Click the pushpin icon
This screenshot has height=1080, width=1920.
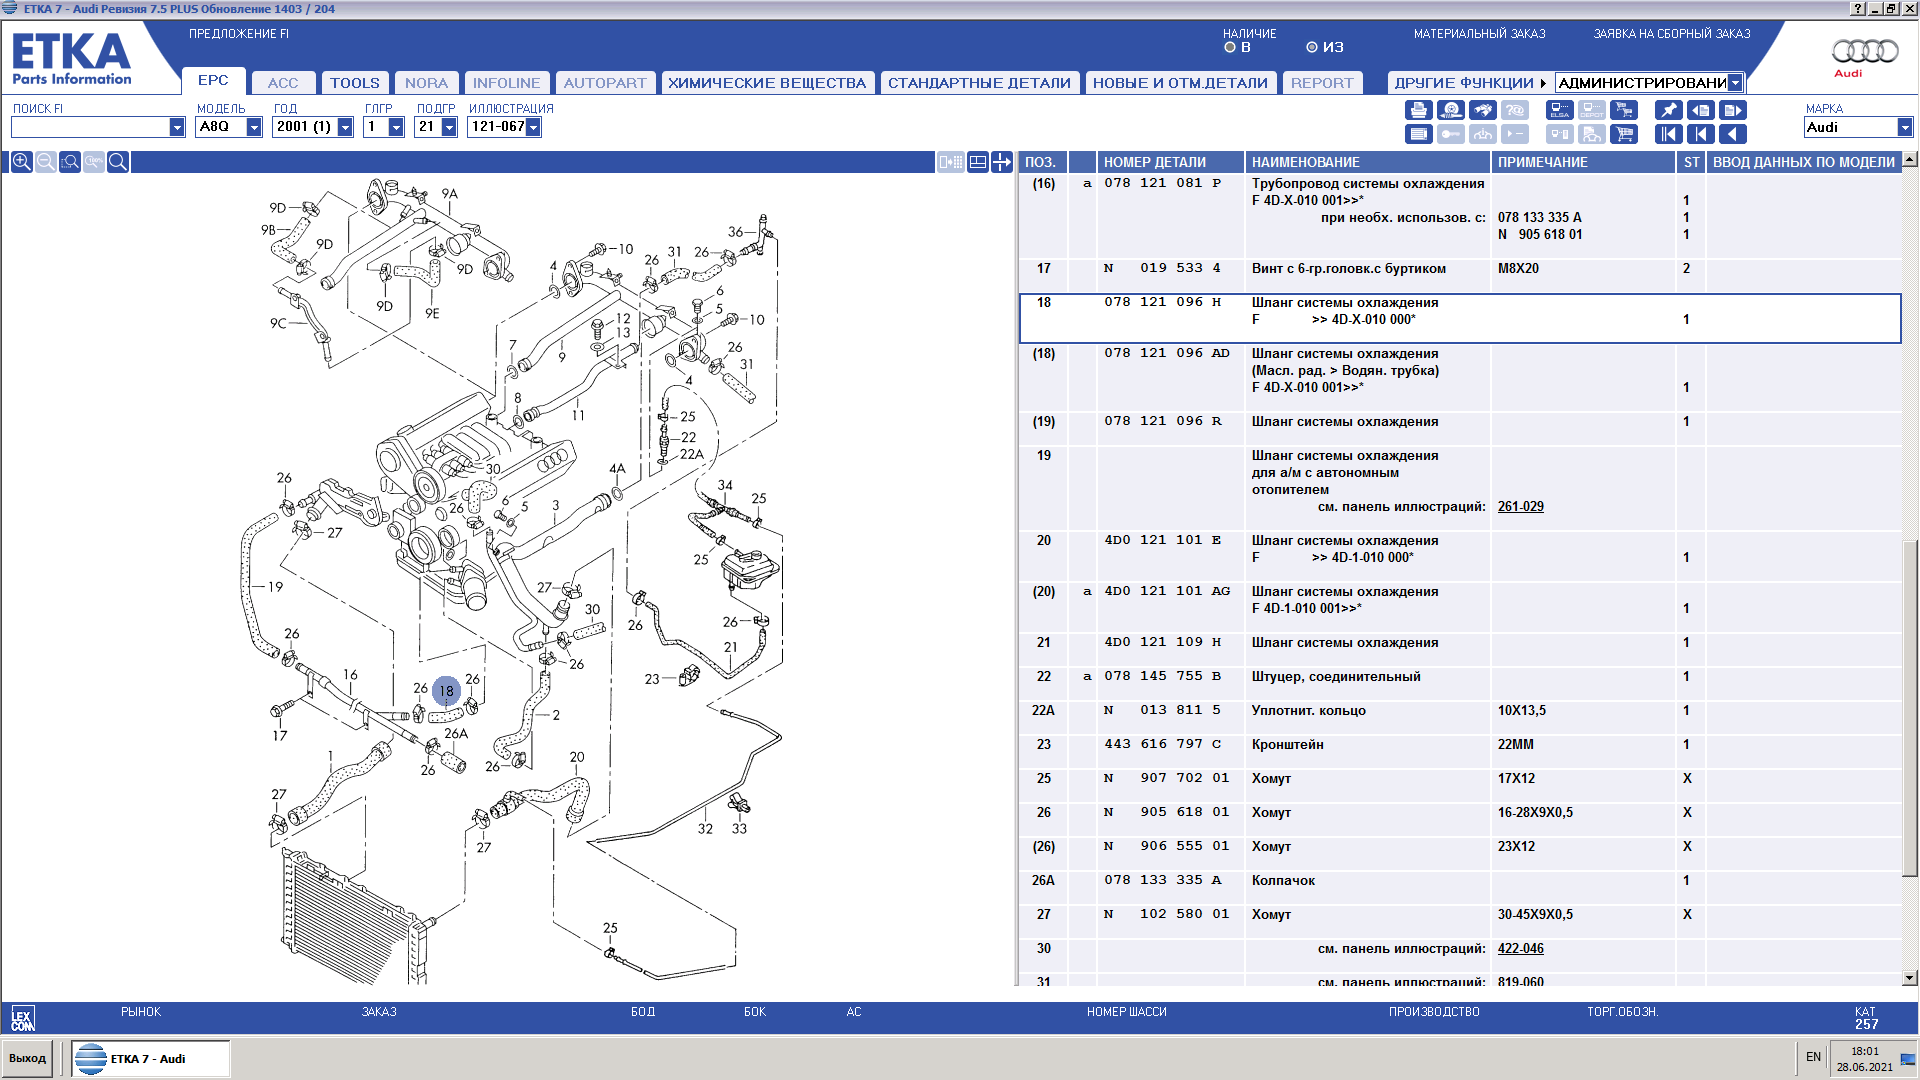pyautogui.click(x=1669, y=110)
